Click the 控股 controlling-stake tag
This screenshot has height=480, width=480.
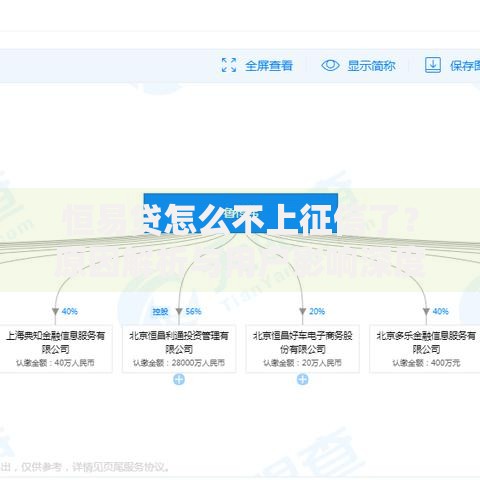click(160, 312)
